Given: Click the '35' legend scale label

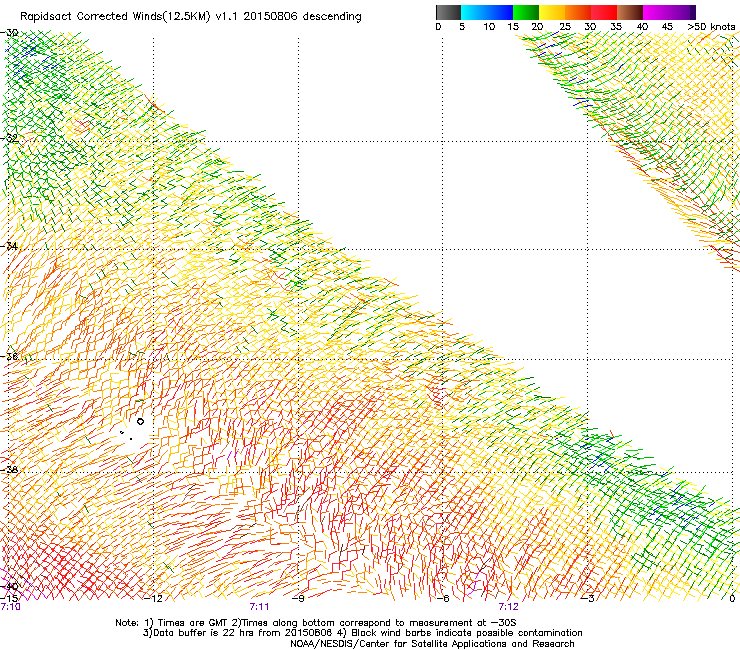Looking at the screenshot, I should [x=616, y=27].
